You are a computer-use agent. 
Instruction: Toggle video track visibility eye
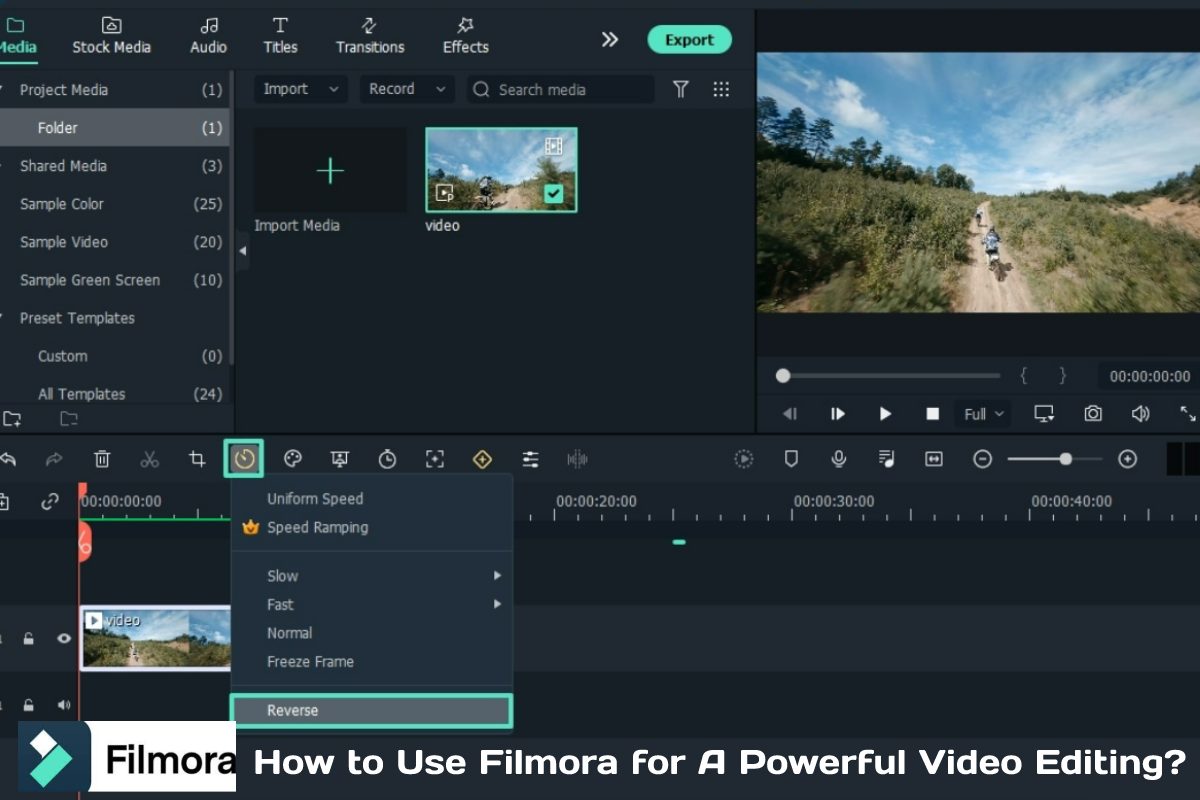point(64,638)
